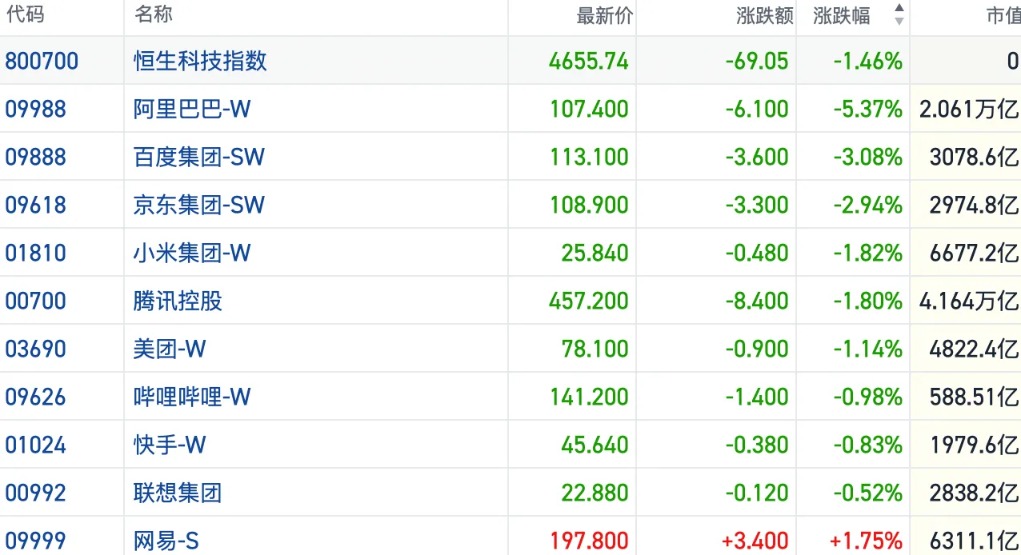Screen dimensions: 1021x555
Task: Sort by the 涨跌幅 column arrows
Action: coord(899,14)
